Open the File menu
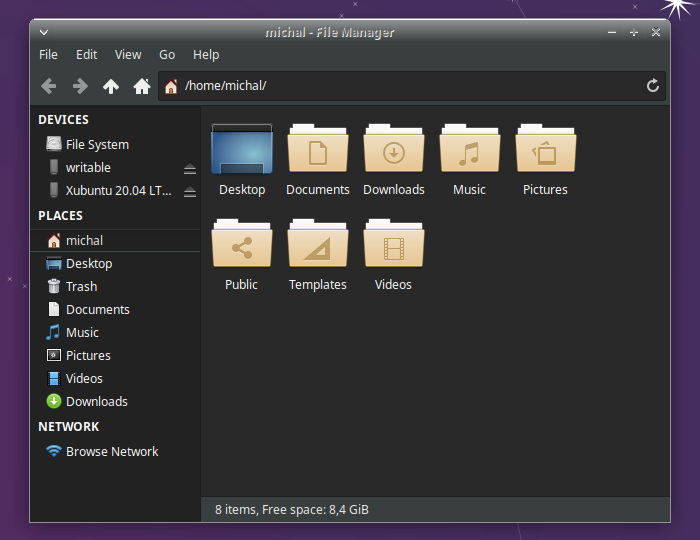 48,54
